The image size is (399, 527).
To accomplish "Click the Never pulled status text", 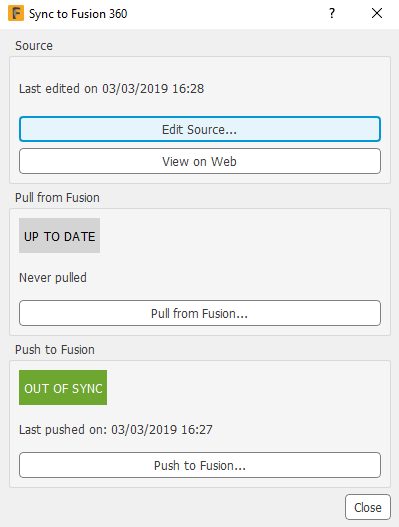I will [53, 278].
